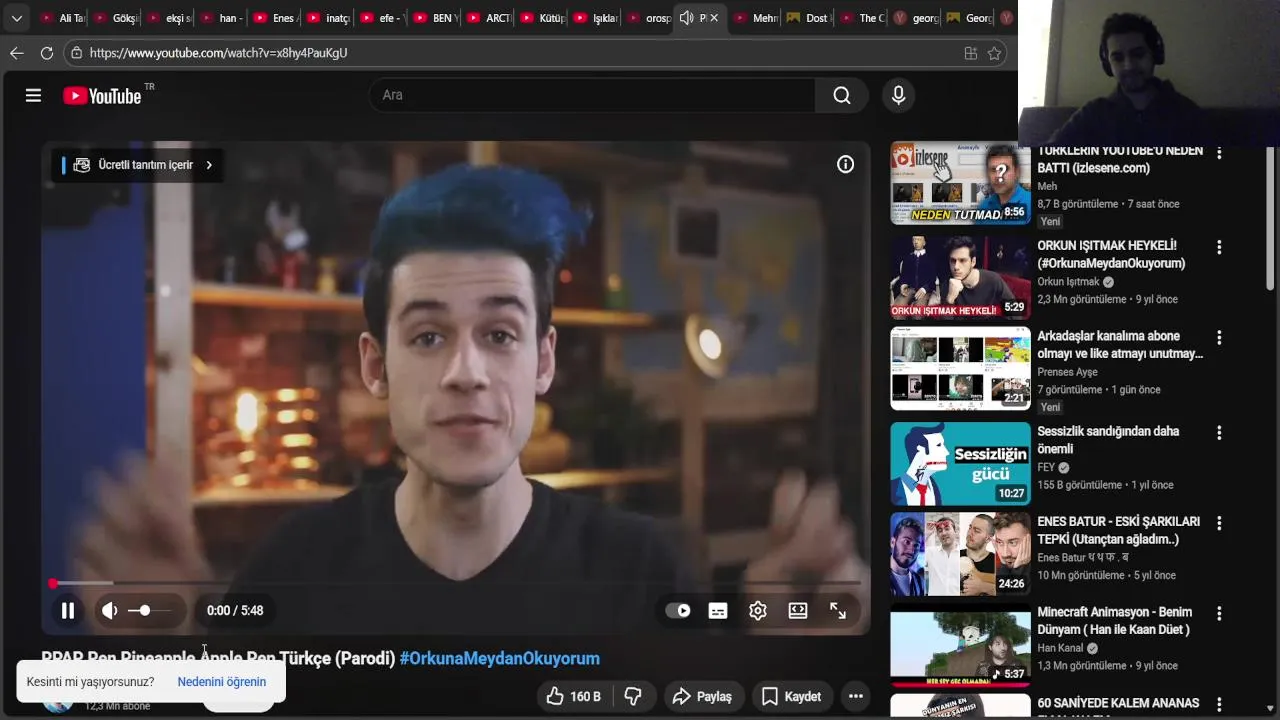Click the browser address bar URL
Image resolution: width=1280 pixels, height=720 pixels.
point(218,53)
